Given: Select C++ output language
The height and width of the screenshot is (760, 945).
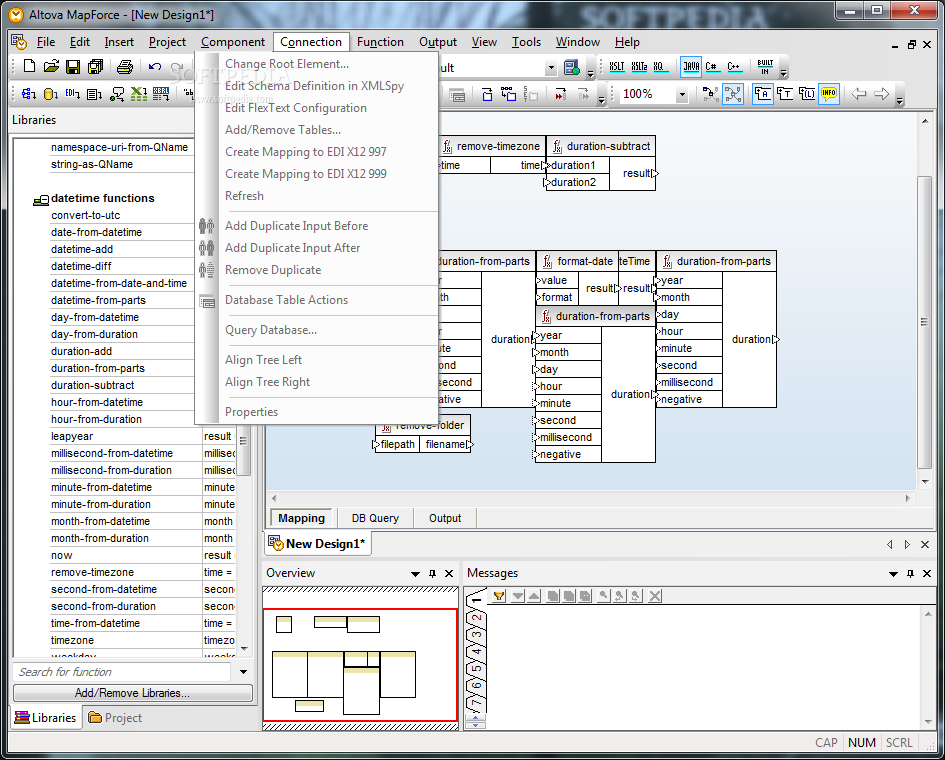Looking at the screenshot, I should tap(733, 67).
